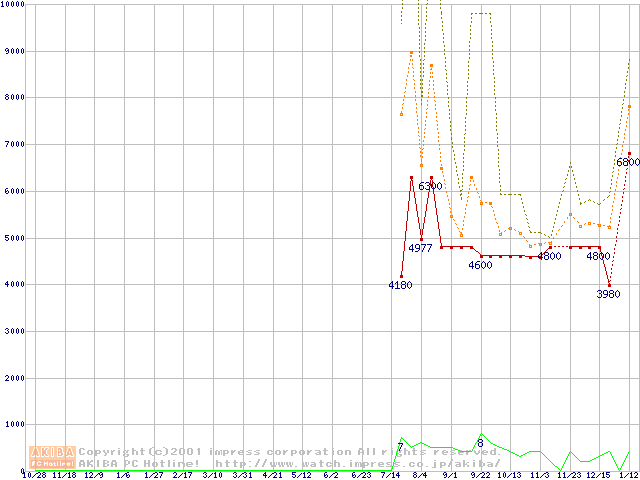
Task: Click the green line count label 7
Action: (400, 447)
